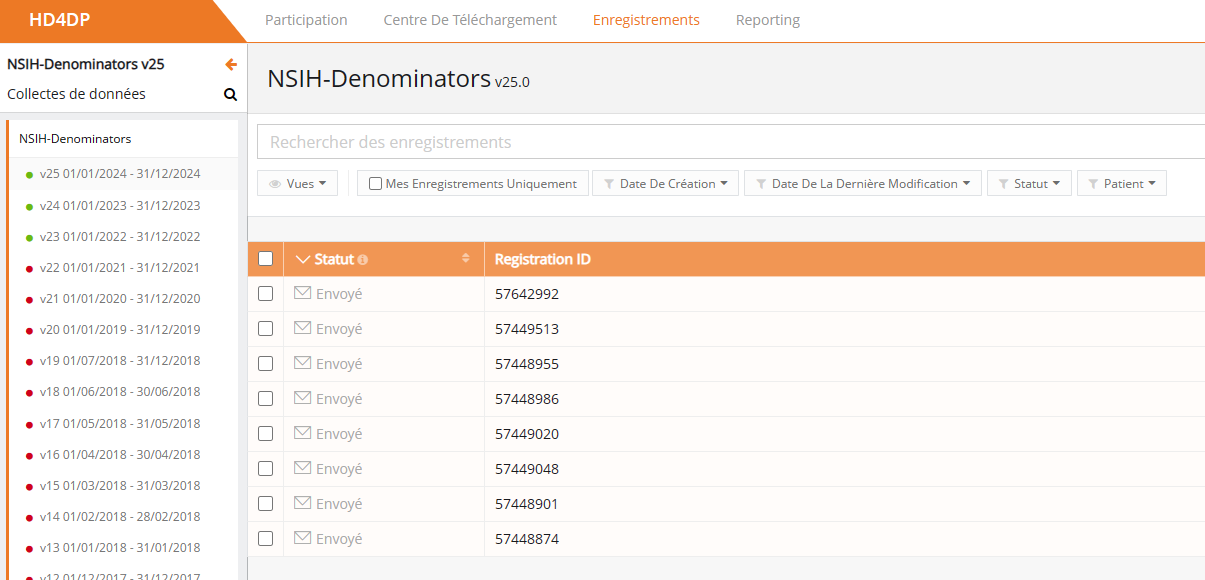This screenshot has width=1205, height=580.
Task: Click the Rechercher des enregistrements search field
Action: 730,142
